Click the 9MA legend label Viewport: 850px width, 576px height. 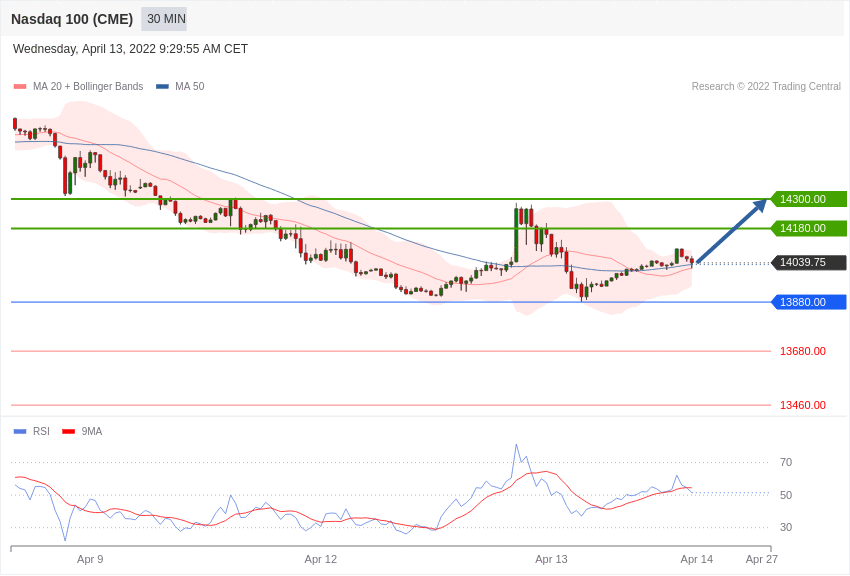click(92, 432)
